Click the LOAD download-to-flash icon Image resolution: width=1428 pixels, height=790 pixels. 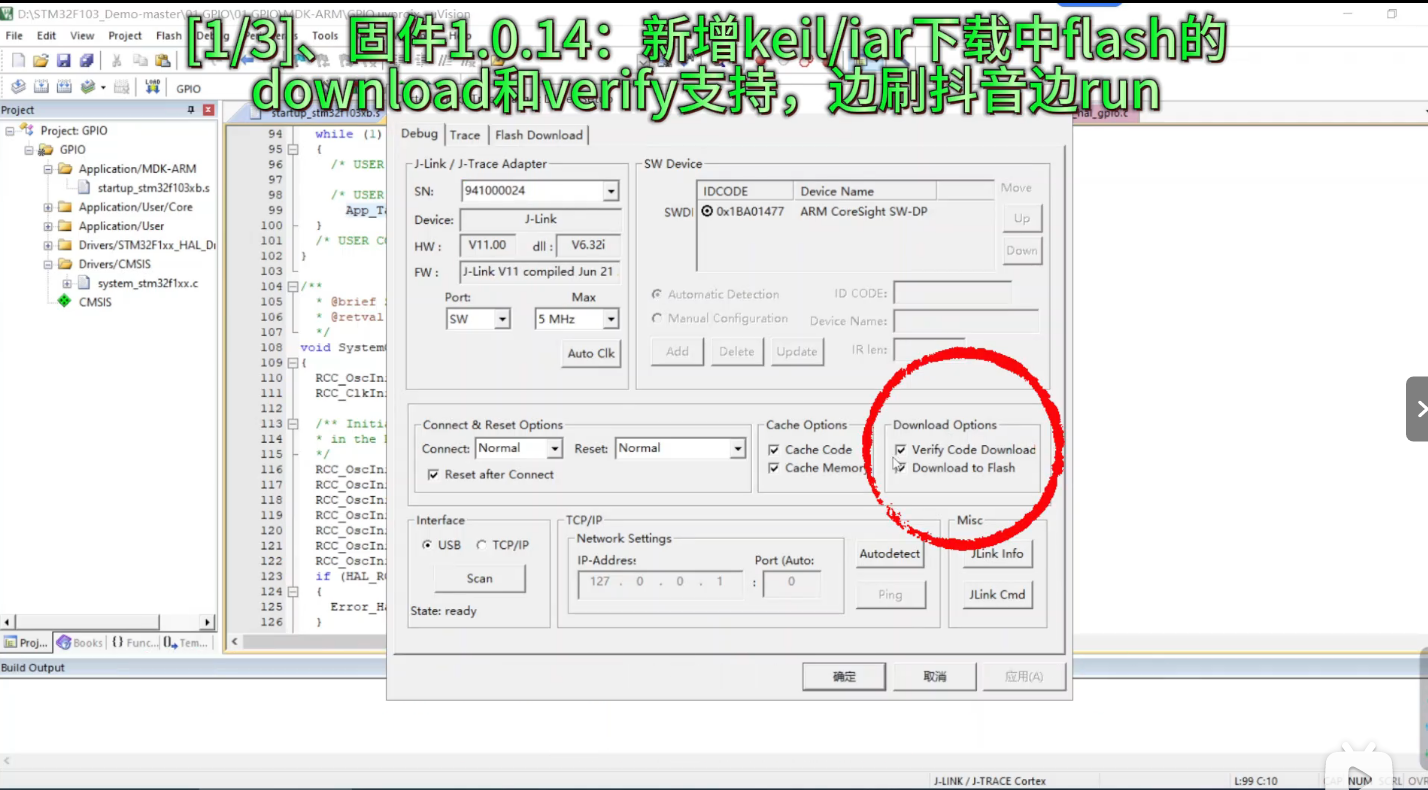pyautogui.click(x=152, y=87)
